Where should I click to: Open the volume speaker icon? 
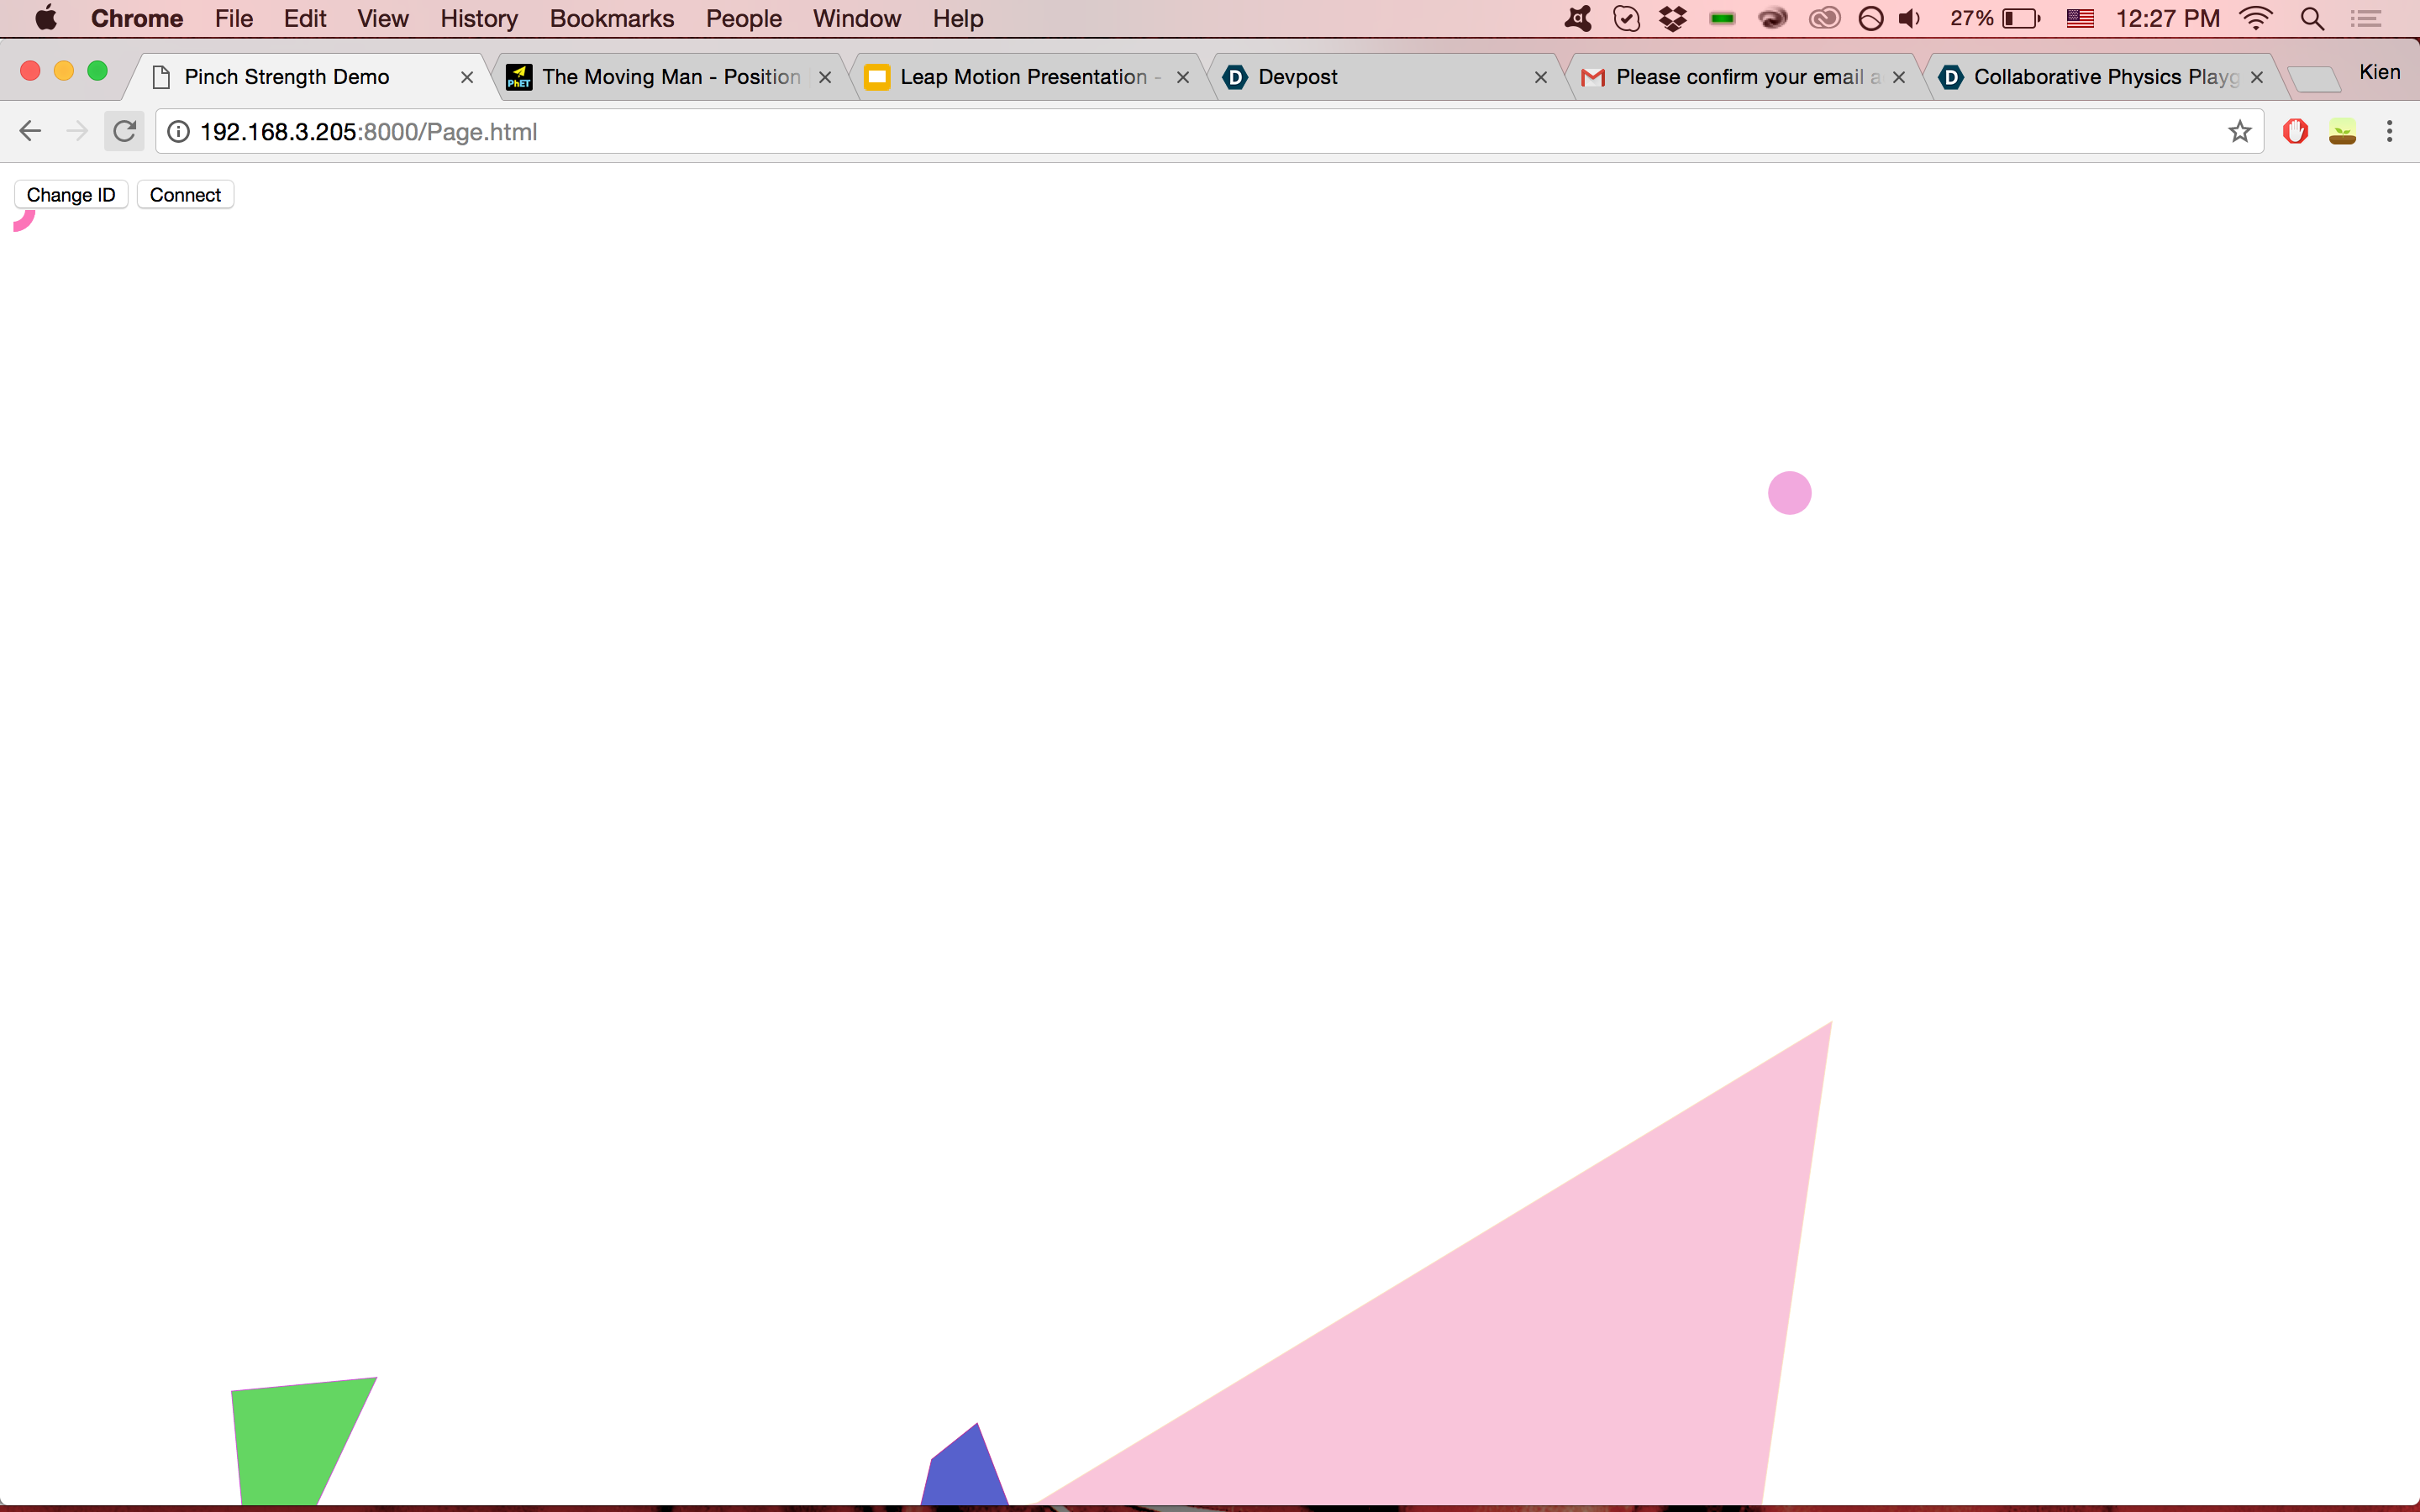tap(1909, 18)
